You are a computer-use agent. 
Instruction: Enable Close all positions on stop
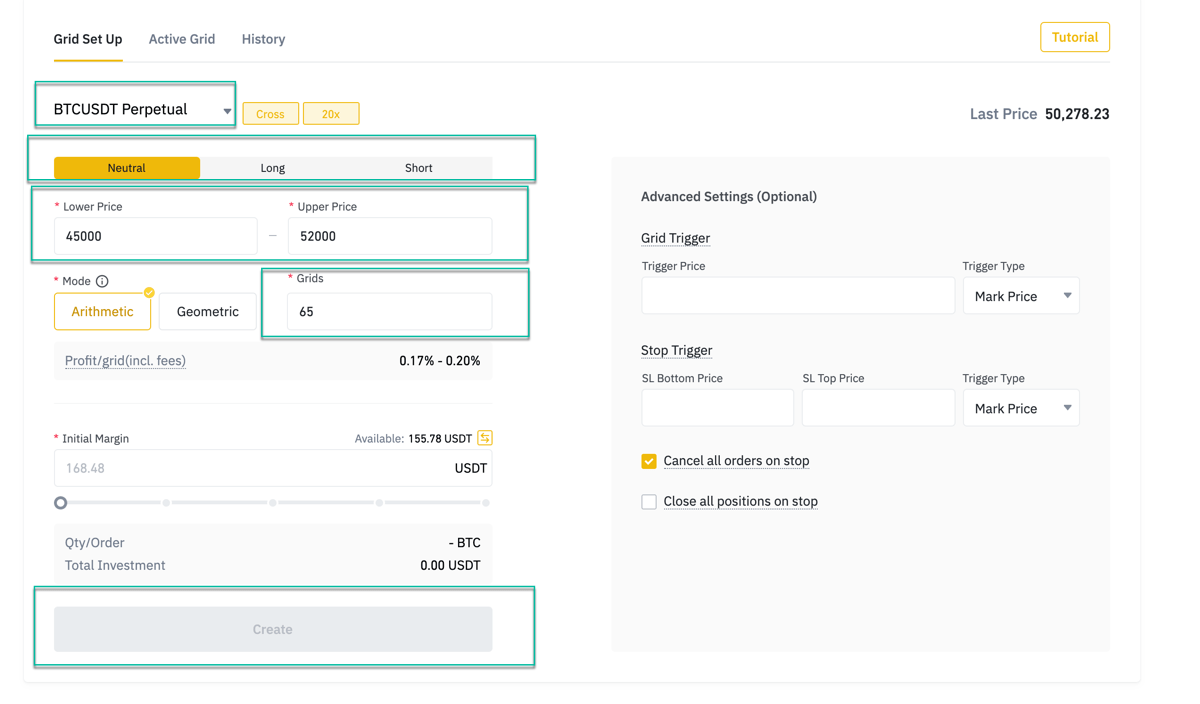pos(649,502)
